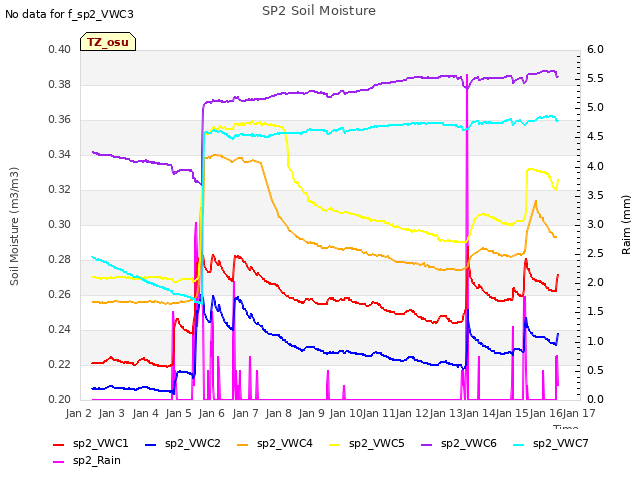This screenshot has height=480, width=640.
Task: Click the 0.20 left axis value
Action: point(60,399)
